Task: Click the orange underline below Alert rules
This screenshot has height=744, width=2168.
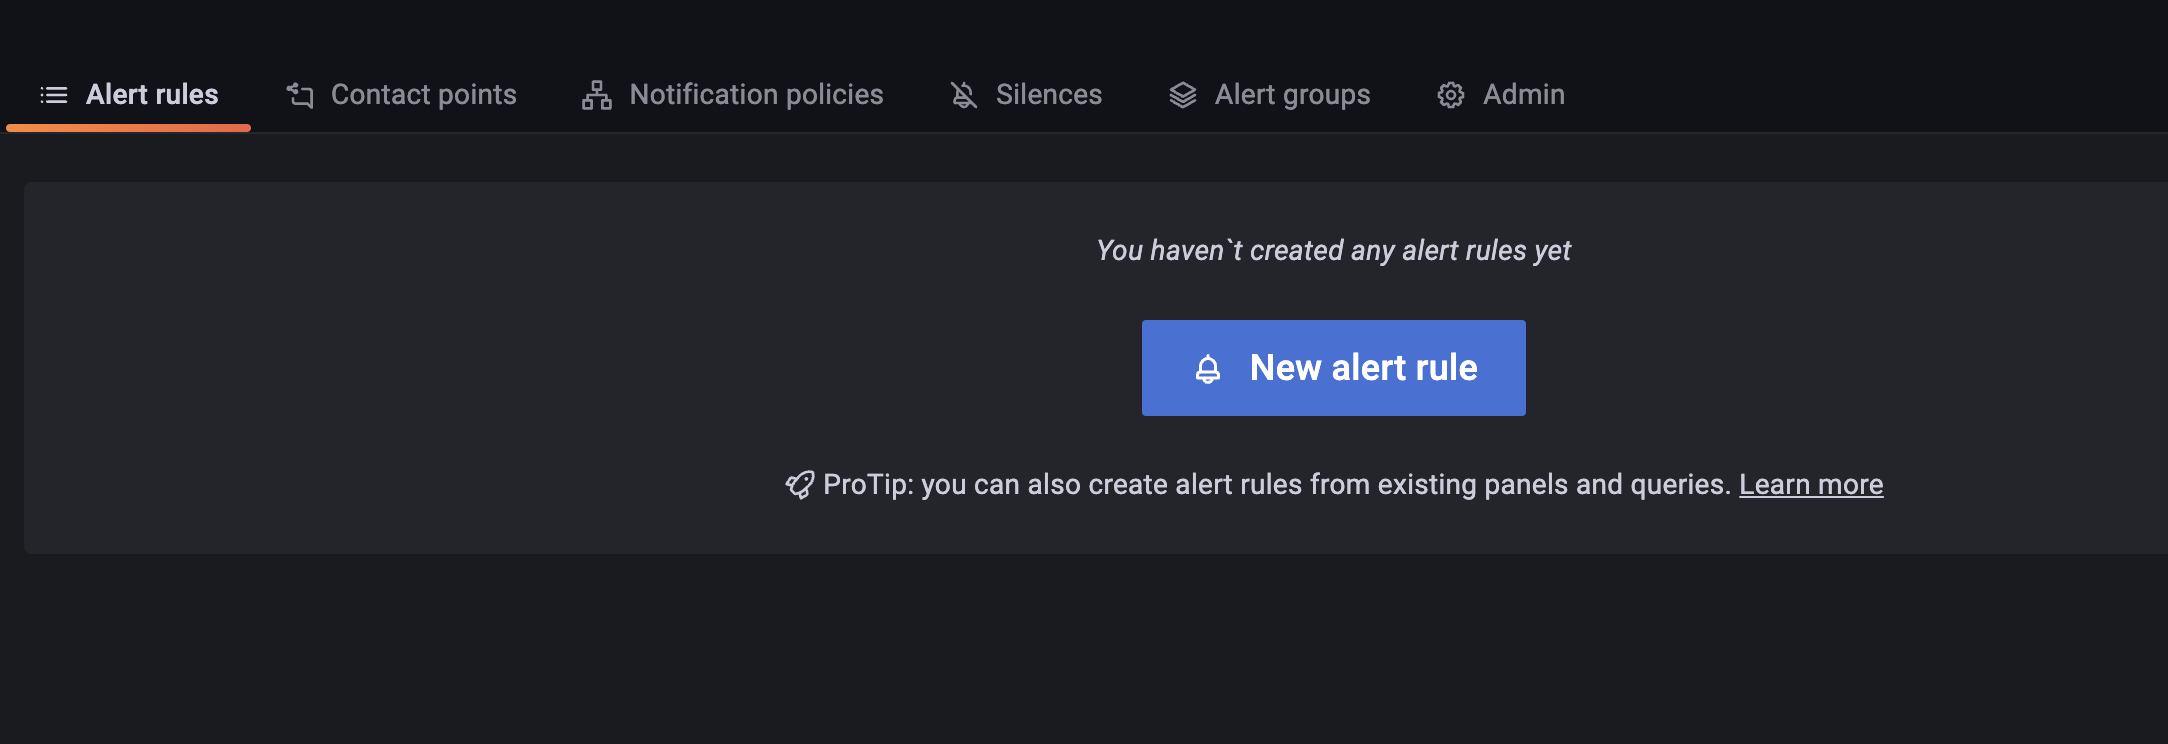Action: (x=128, y=127)
